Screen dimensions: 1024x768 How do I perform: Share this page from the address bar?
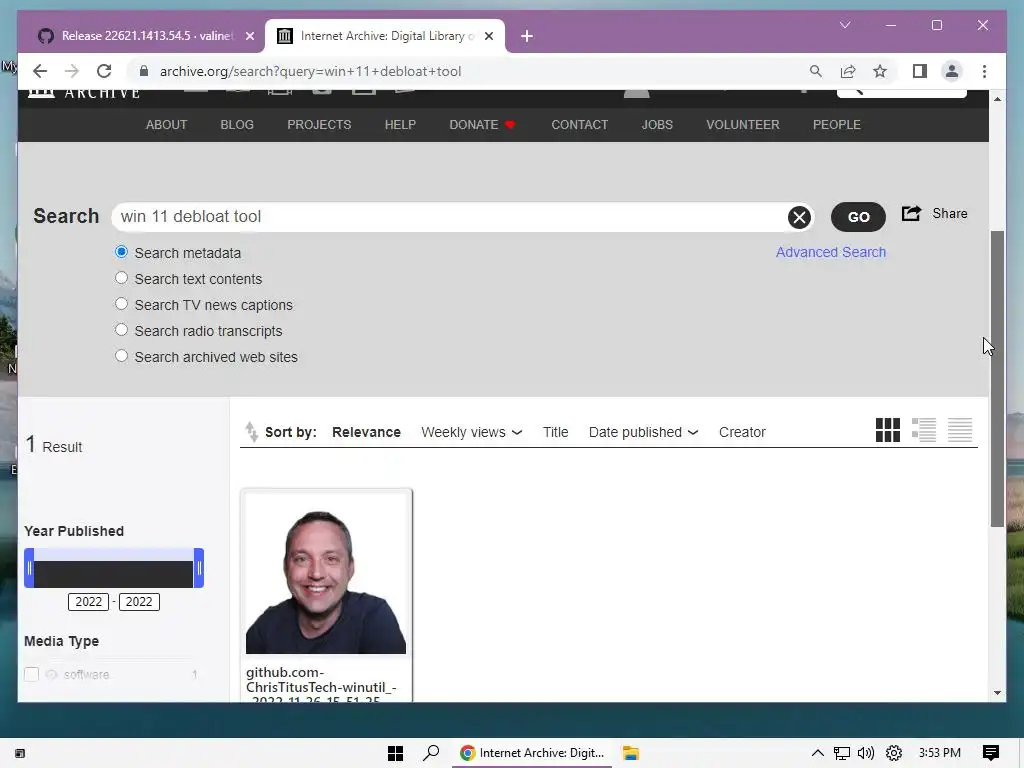tap(848, 71)
